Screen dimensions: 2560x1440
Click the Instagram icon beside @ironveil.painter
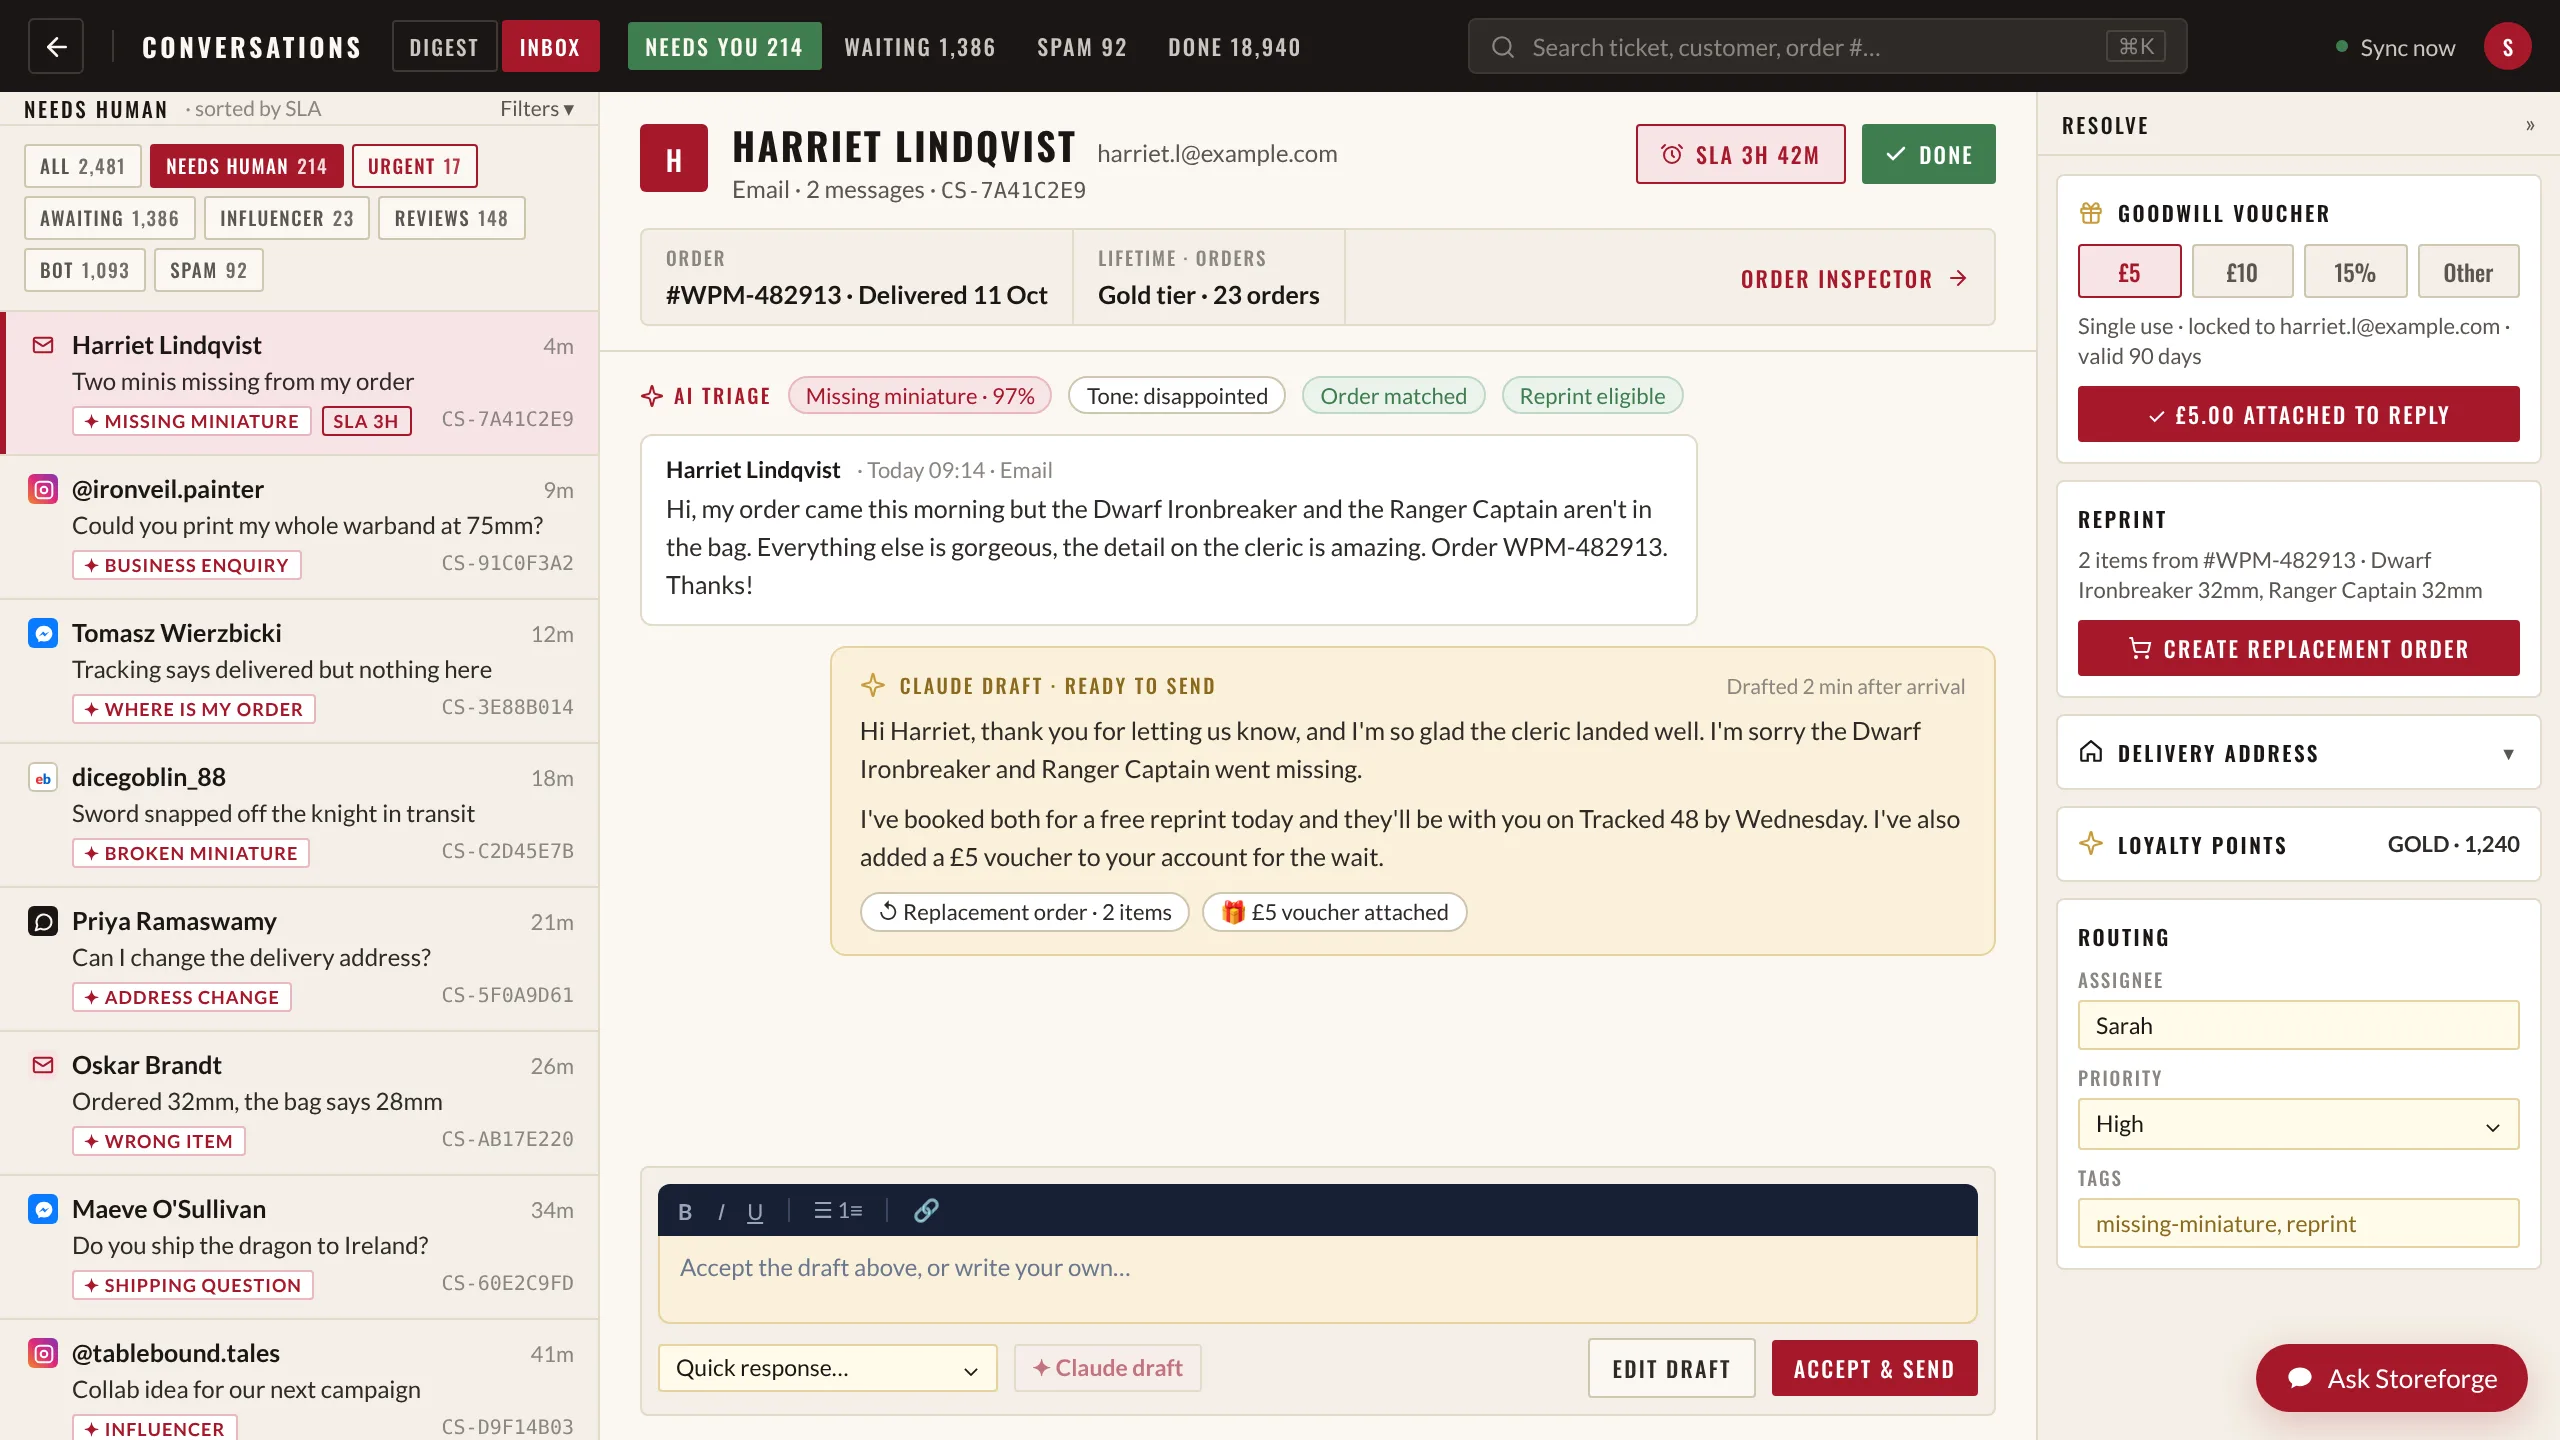(43, 489)
